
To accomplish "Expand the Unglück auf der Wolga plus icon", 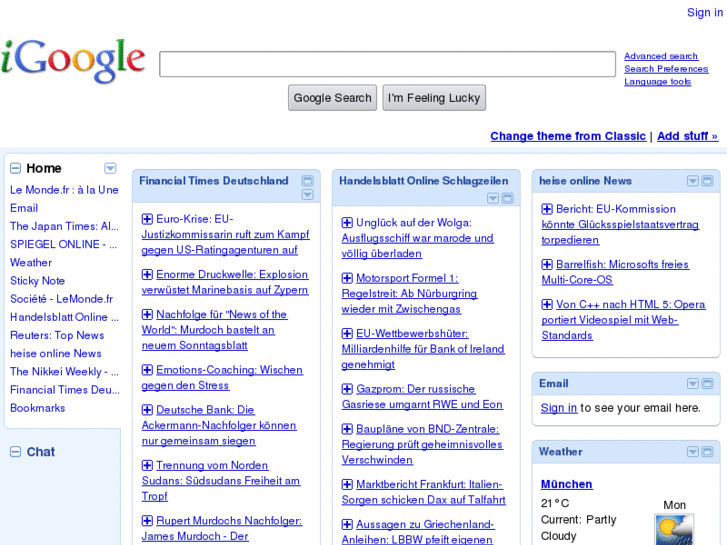I will click(x=347, y=223).
